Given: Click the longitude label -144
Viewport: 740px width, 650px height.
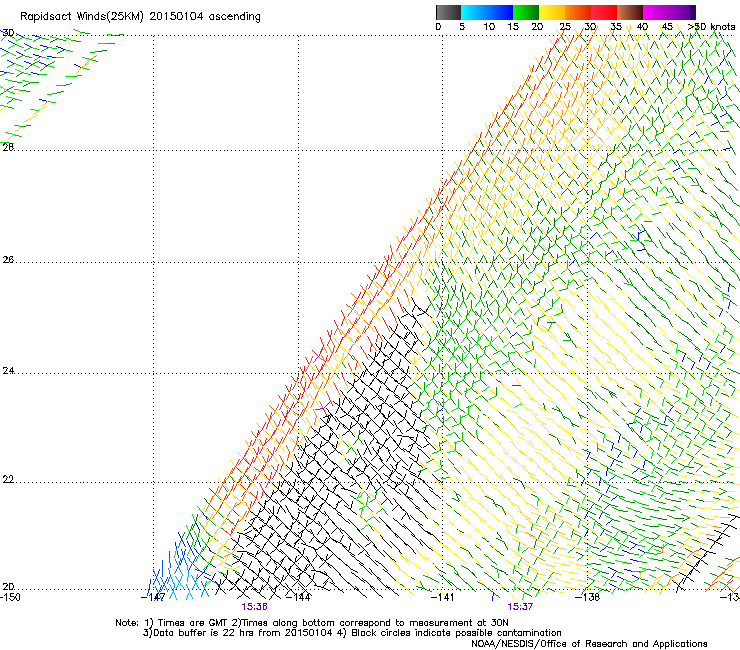Looking at the screenshot, I should pos(299,597).
